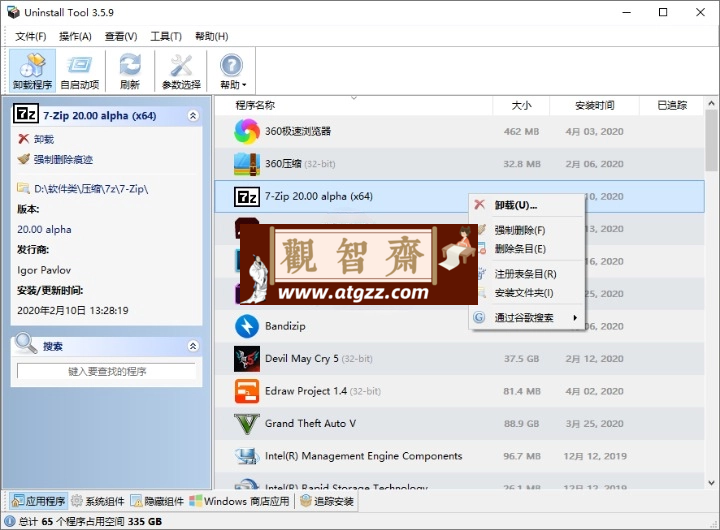Click the red X uninstall icon in context menu

pos(479,204)
